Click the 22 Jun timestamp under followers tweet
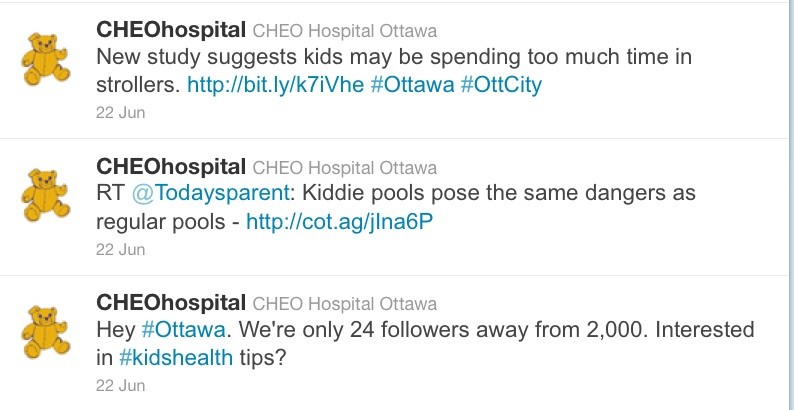 pos(120,385)
